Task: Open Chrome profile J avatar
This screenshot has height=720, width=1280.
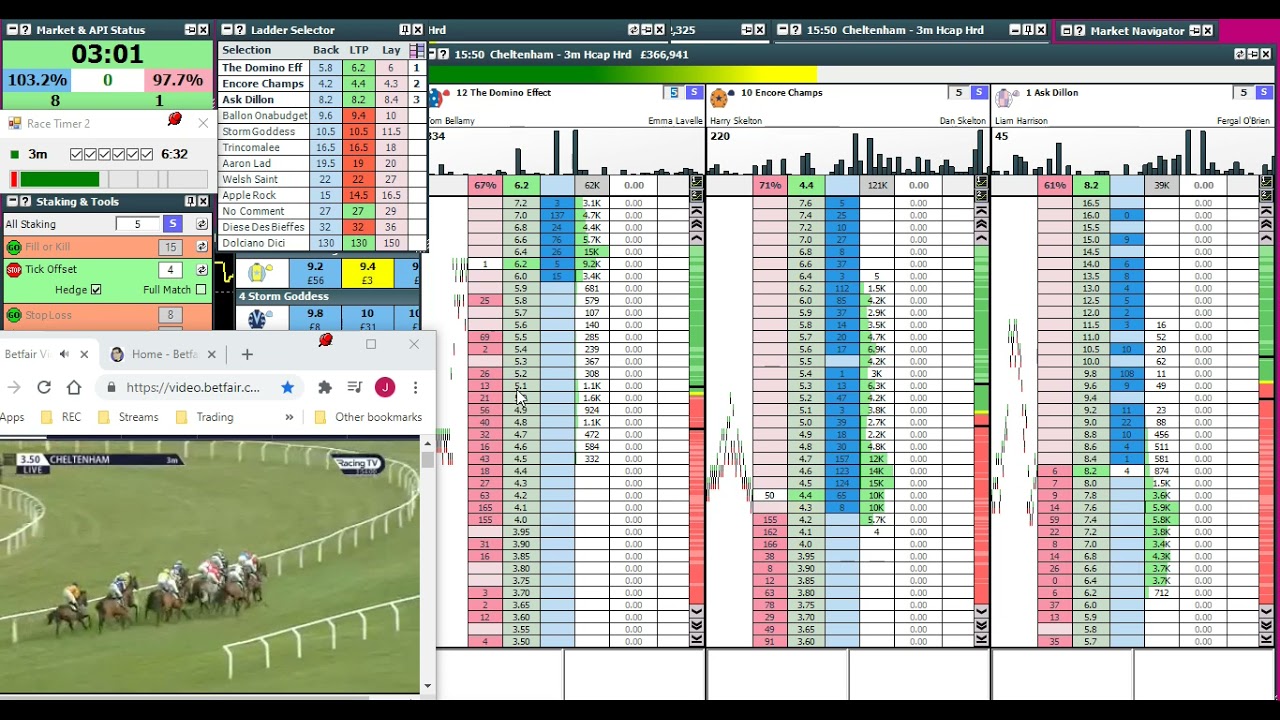Action: (384, 387)
